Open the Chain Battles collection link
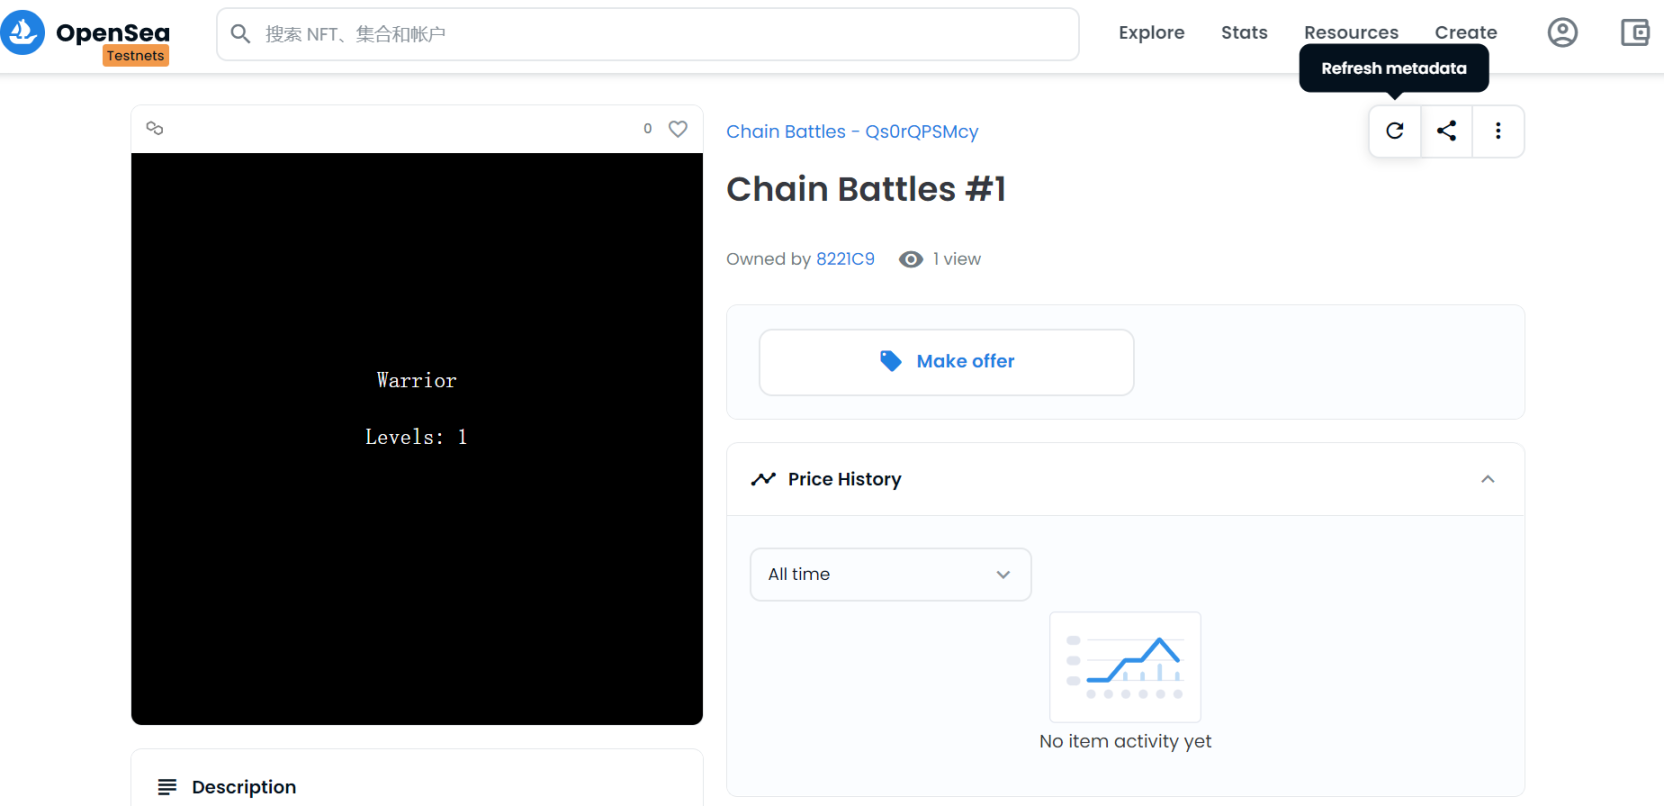The height and width of the screenshot is (806, 1664). [852, 132]
